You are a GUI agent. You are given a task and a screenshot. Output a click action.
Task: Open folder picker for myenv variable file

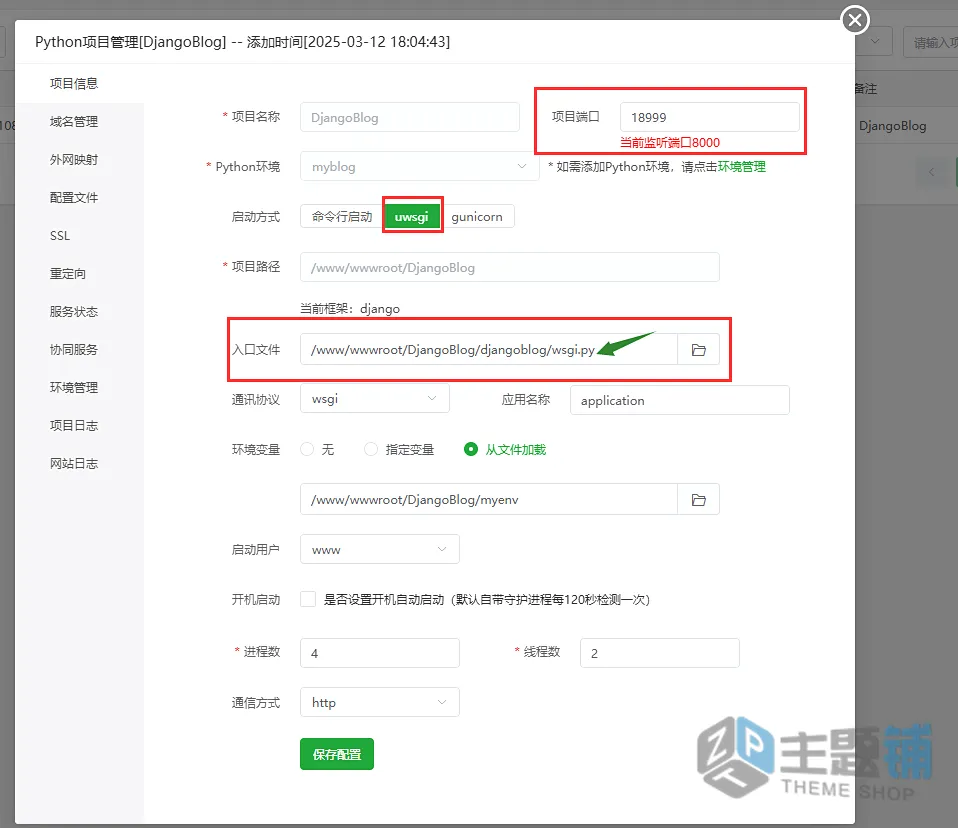(x=698, y=500)
